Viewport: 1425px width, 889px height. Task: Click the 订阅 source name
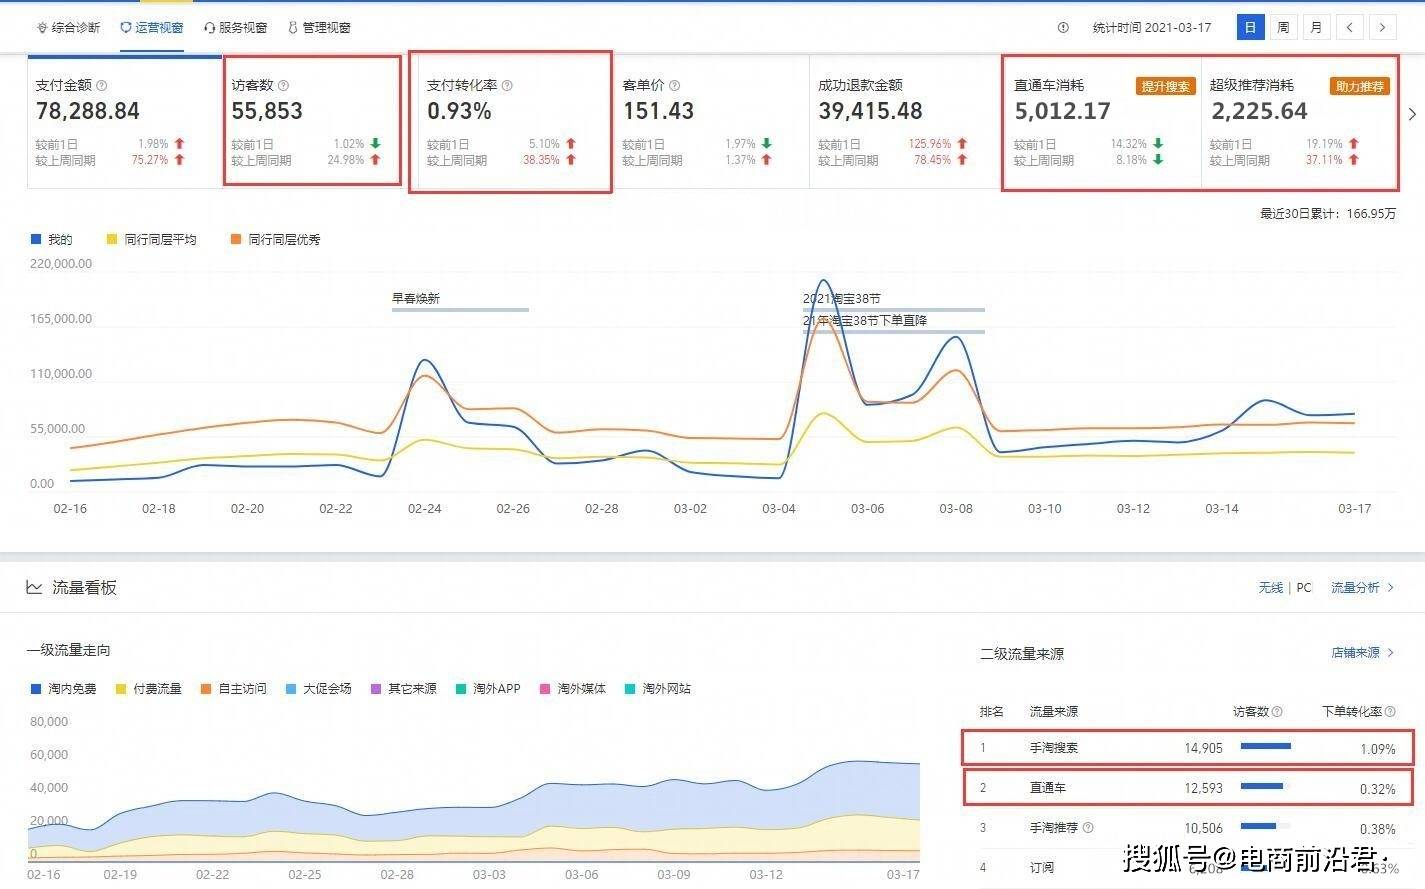(1042, 868)
